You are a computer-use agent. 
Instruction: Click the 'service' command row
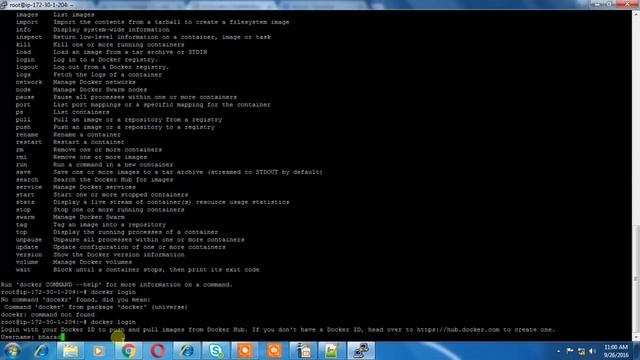(x=76, y=187)
